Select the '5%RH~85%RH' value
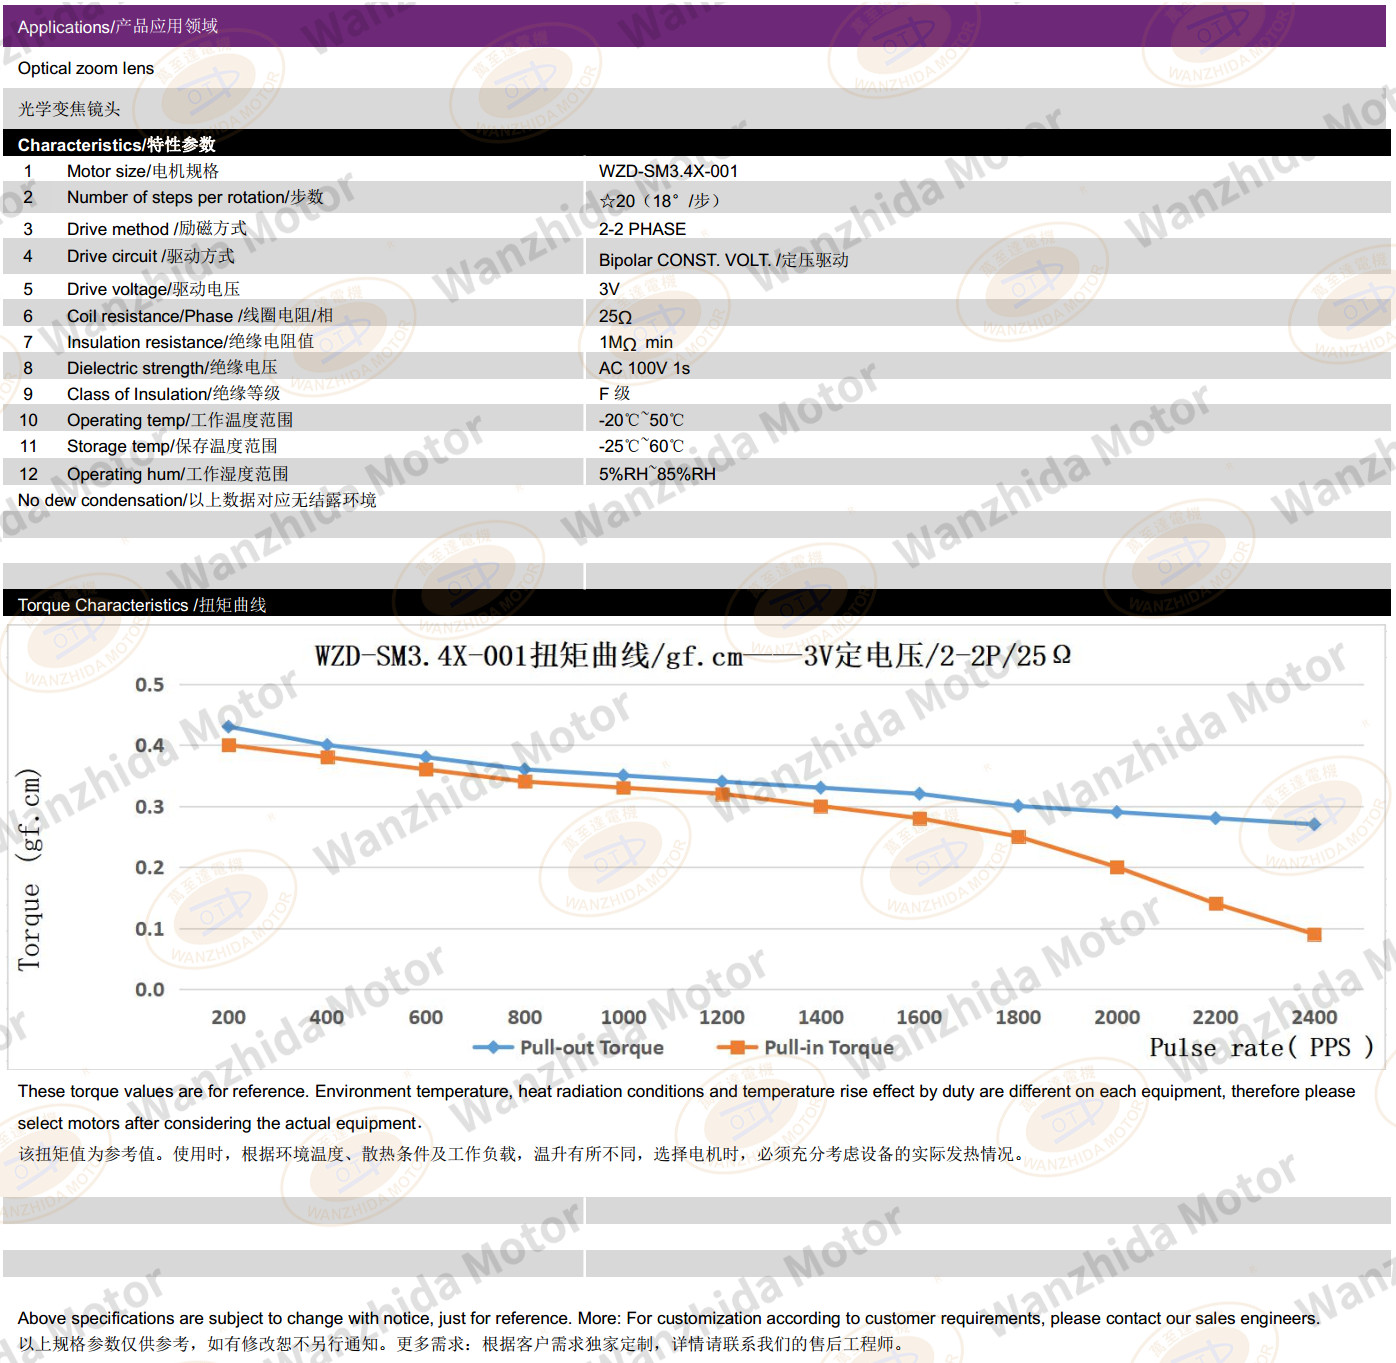The image size is (1396, 1363). click(657, 473)
